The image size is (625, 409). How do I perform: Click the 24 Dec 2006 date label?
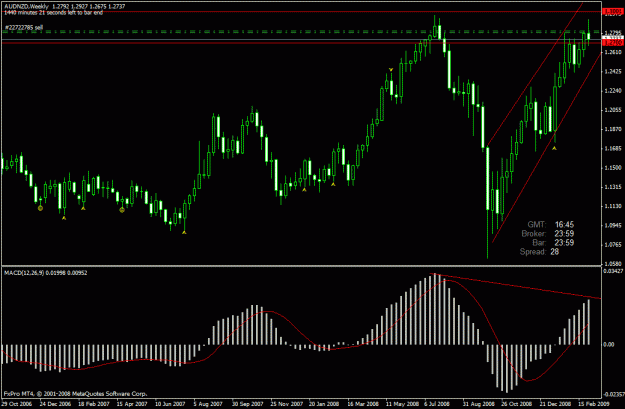55,404
